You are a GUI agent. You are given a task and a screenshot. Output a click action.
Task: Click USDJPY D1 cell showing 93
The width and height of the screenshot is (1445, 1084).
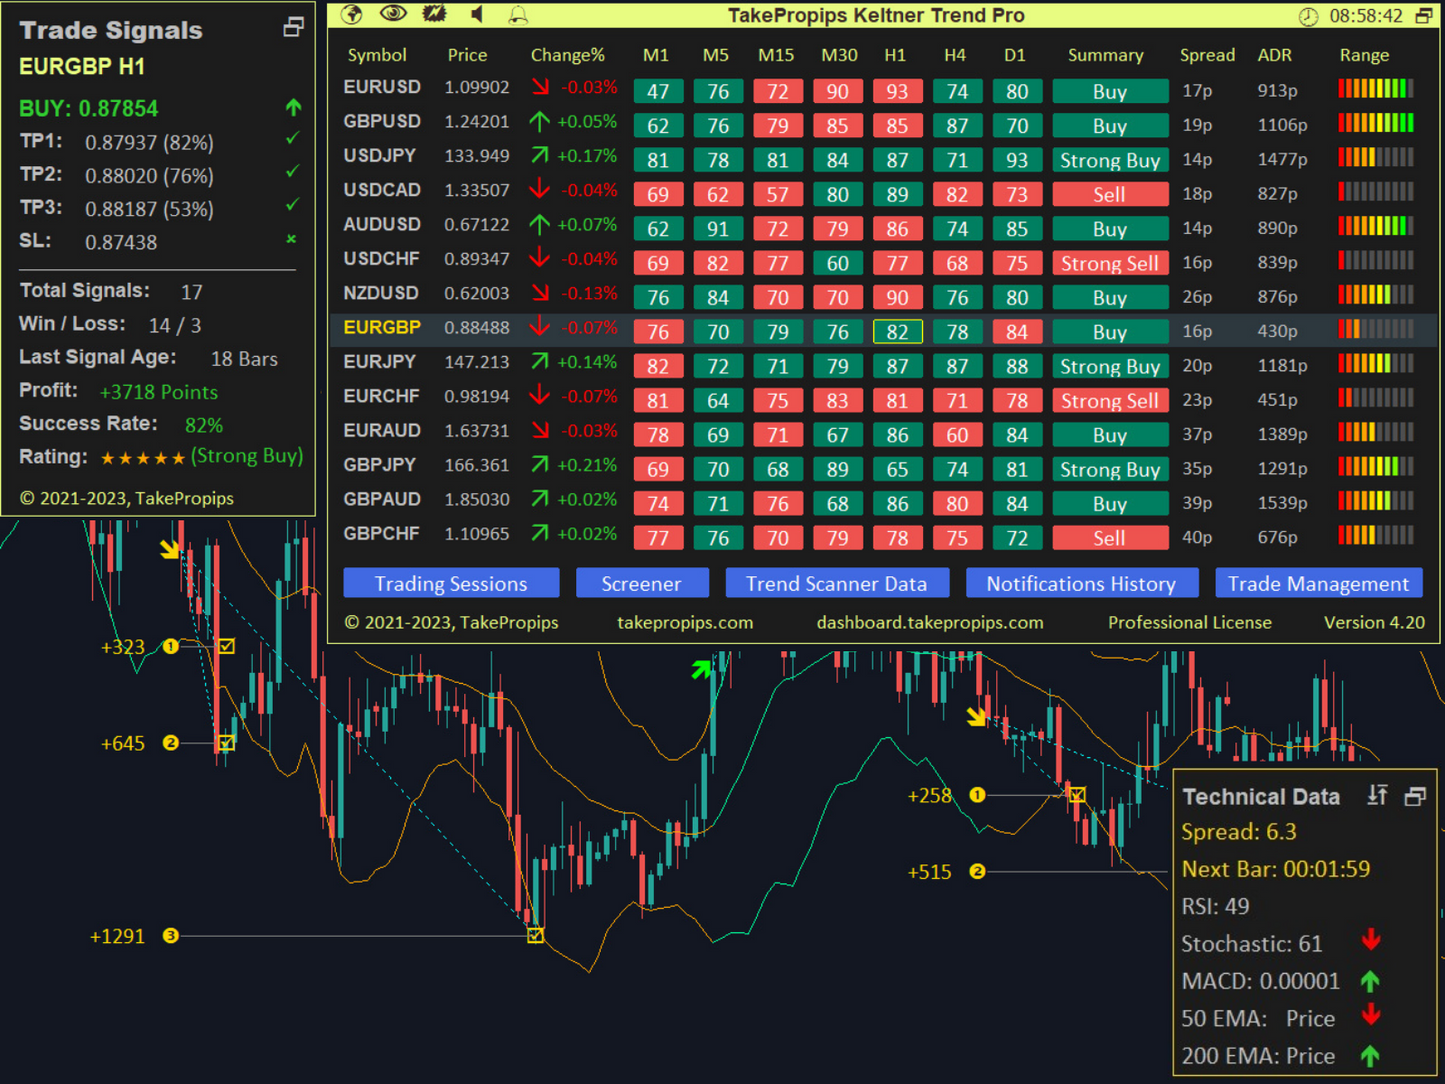(x=1017, y=160)
